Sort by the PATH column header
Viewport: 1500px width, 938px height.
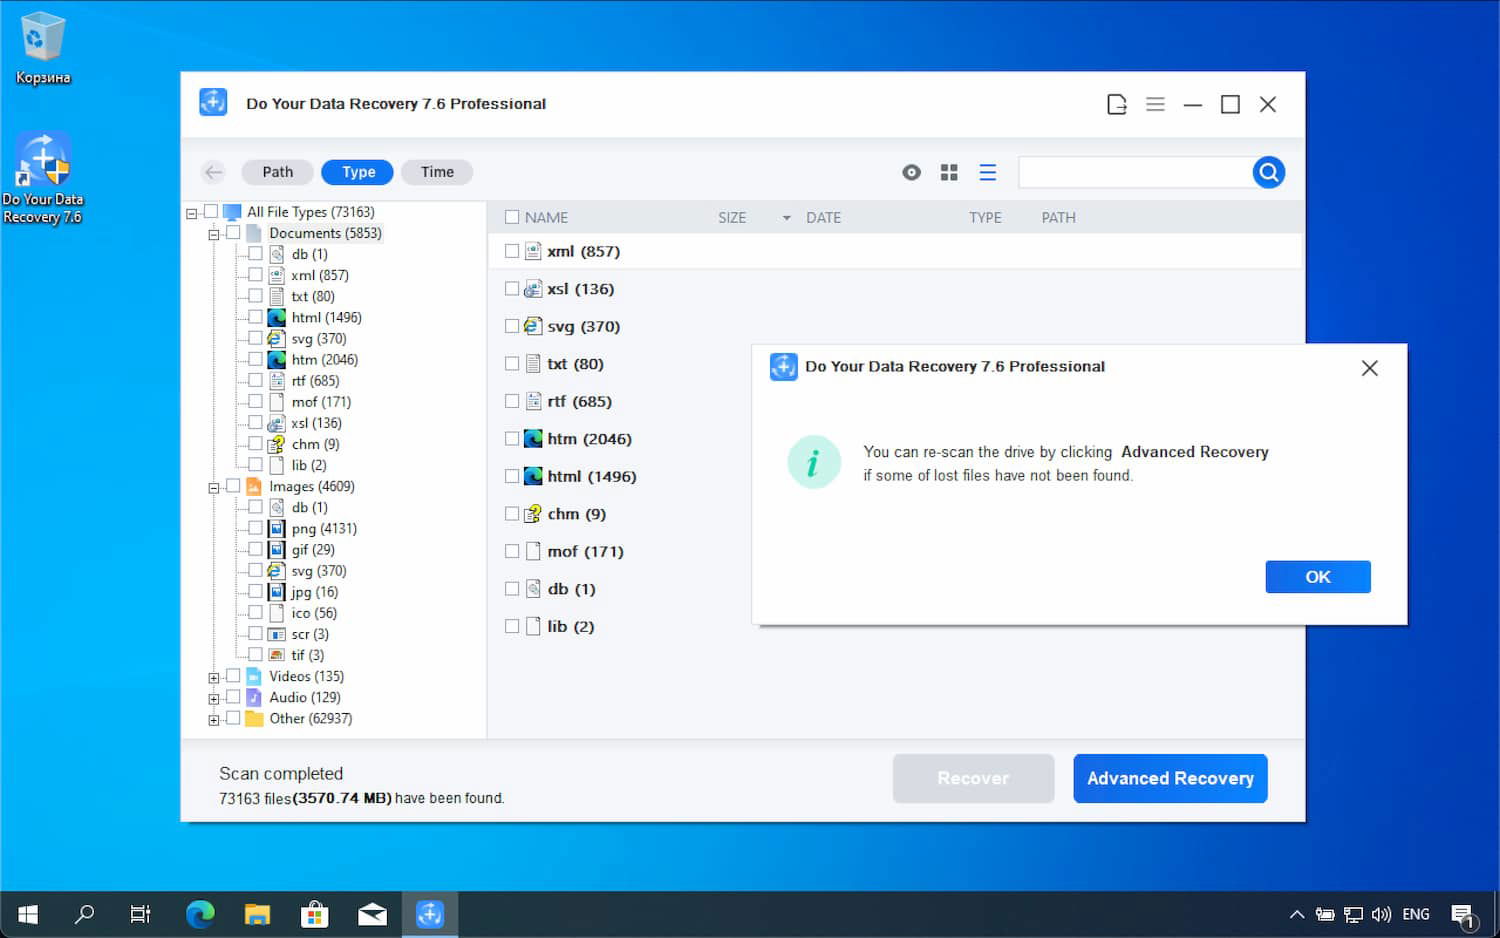tap(1058, 217)
